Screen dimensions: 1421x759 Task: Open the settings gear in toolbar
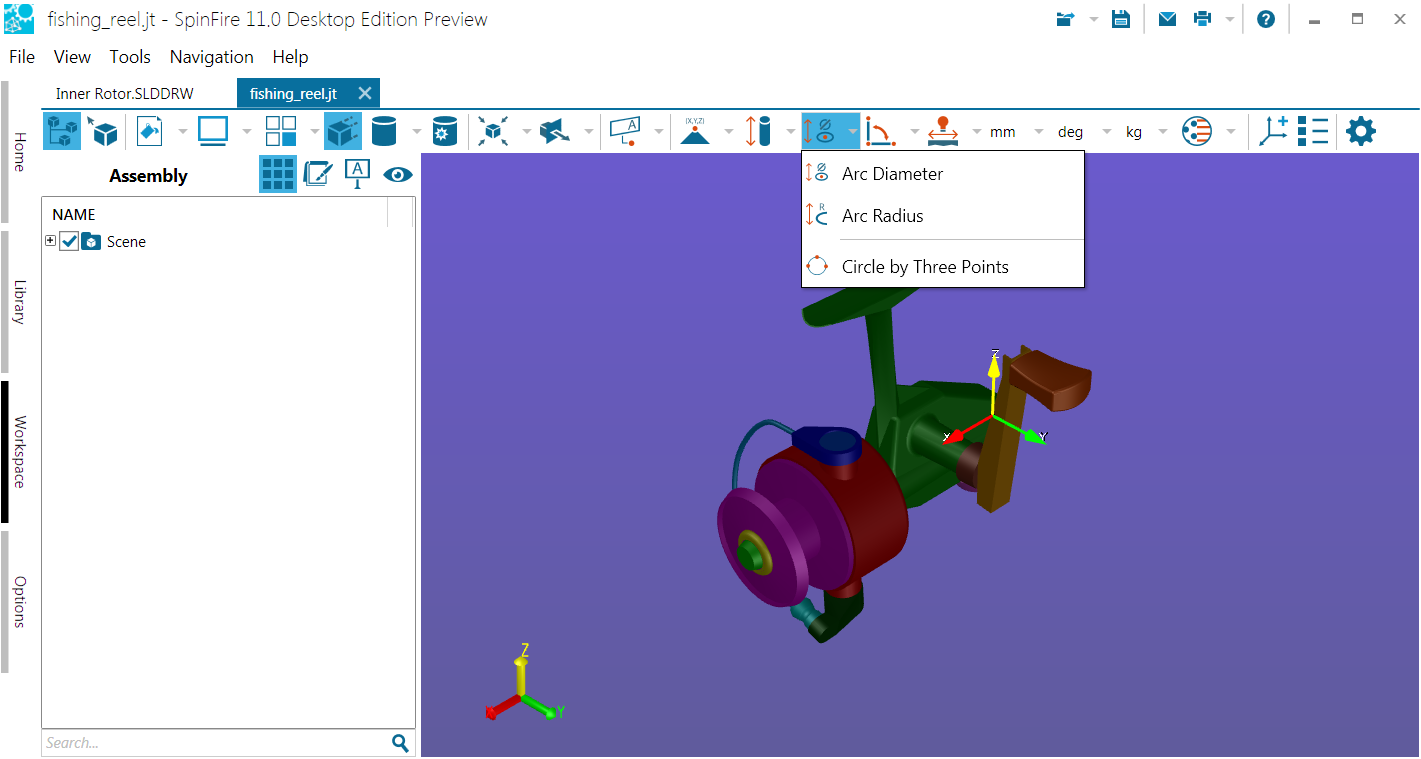(1360, 131)
